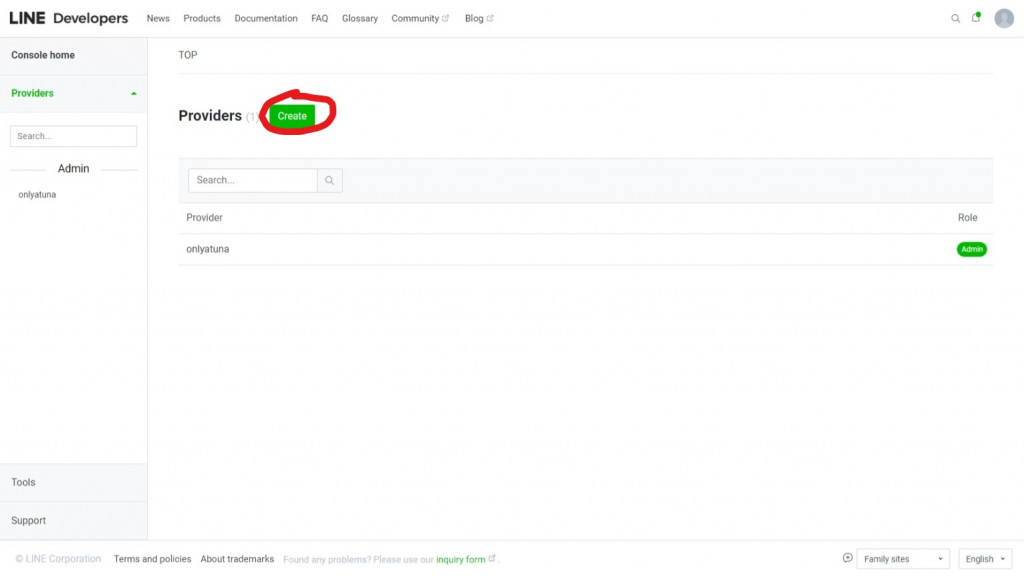Open Tools in the sidebar
The width and height of the screenshot is (1024, 576).
(x=24, y=483)
